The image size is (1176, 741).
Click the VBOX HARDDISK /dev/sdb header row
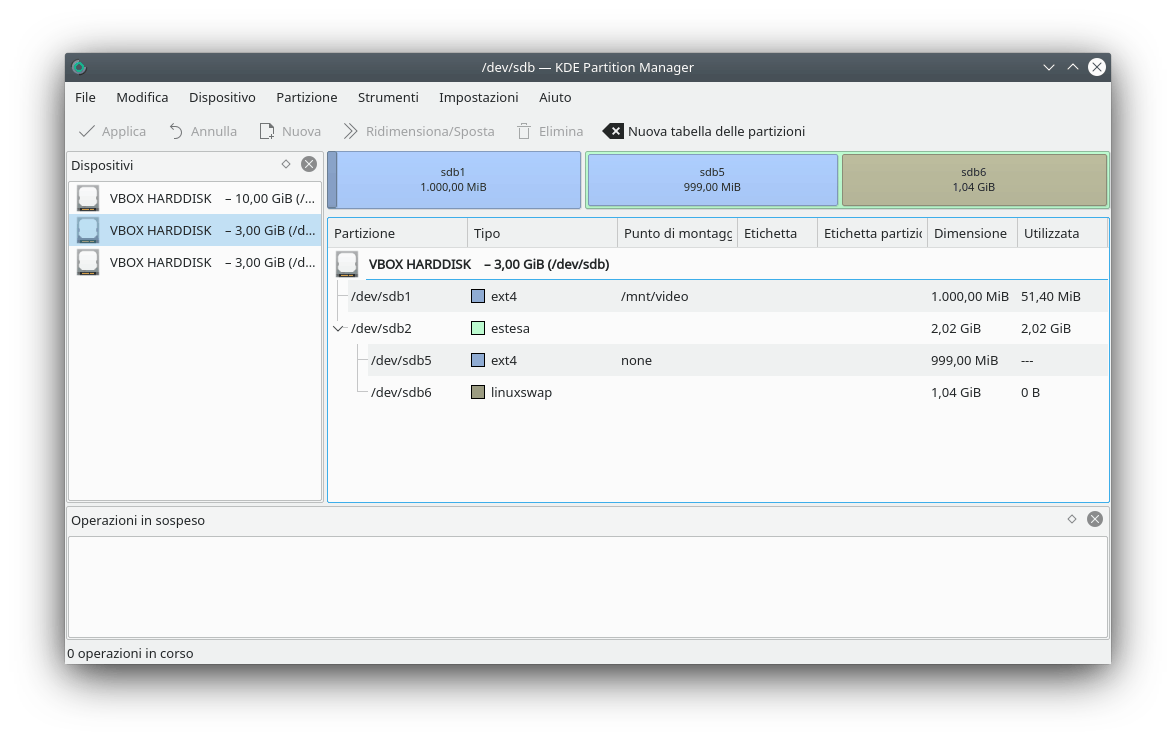point(718,264)
